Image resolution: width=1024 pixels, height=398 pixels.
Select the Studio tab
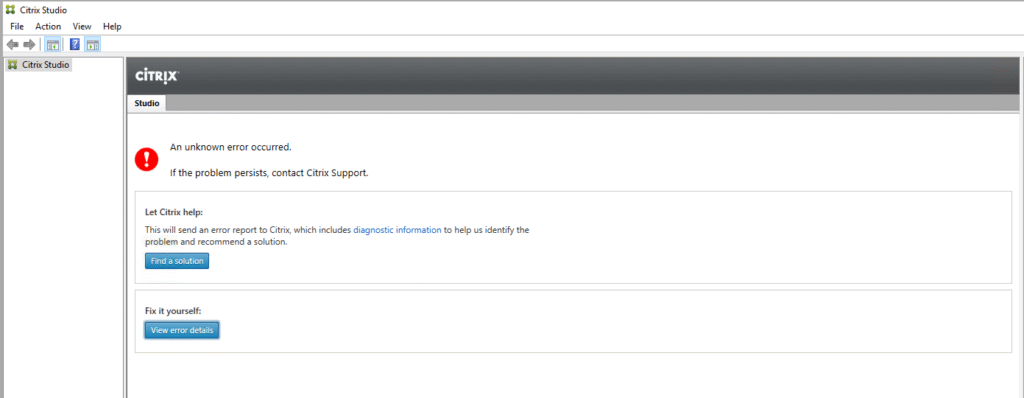coord(147,103)
